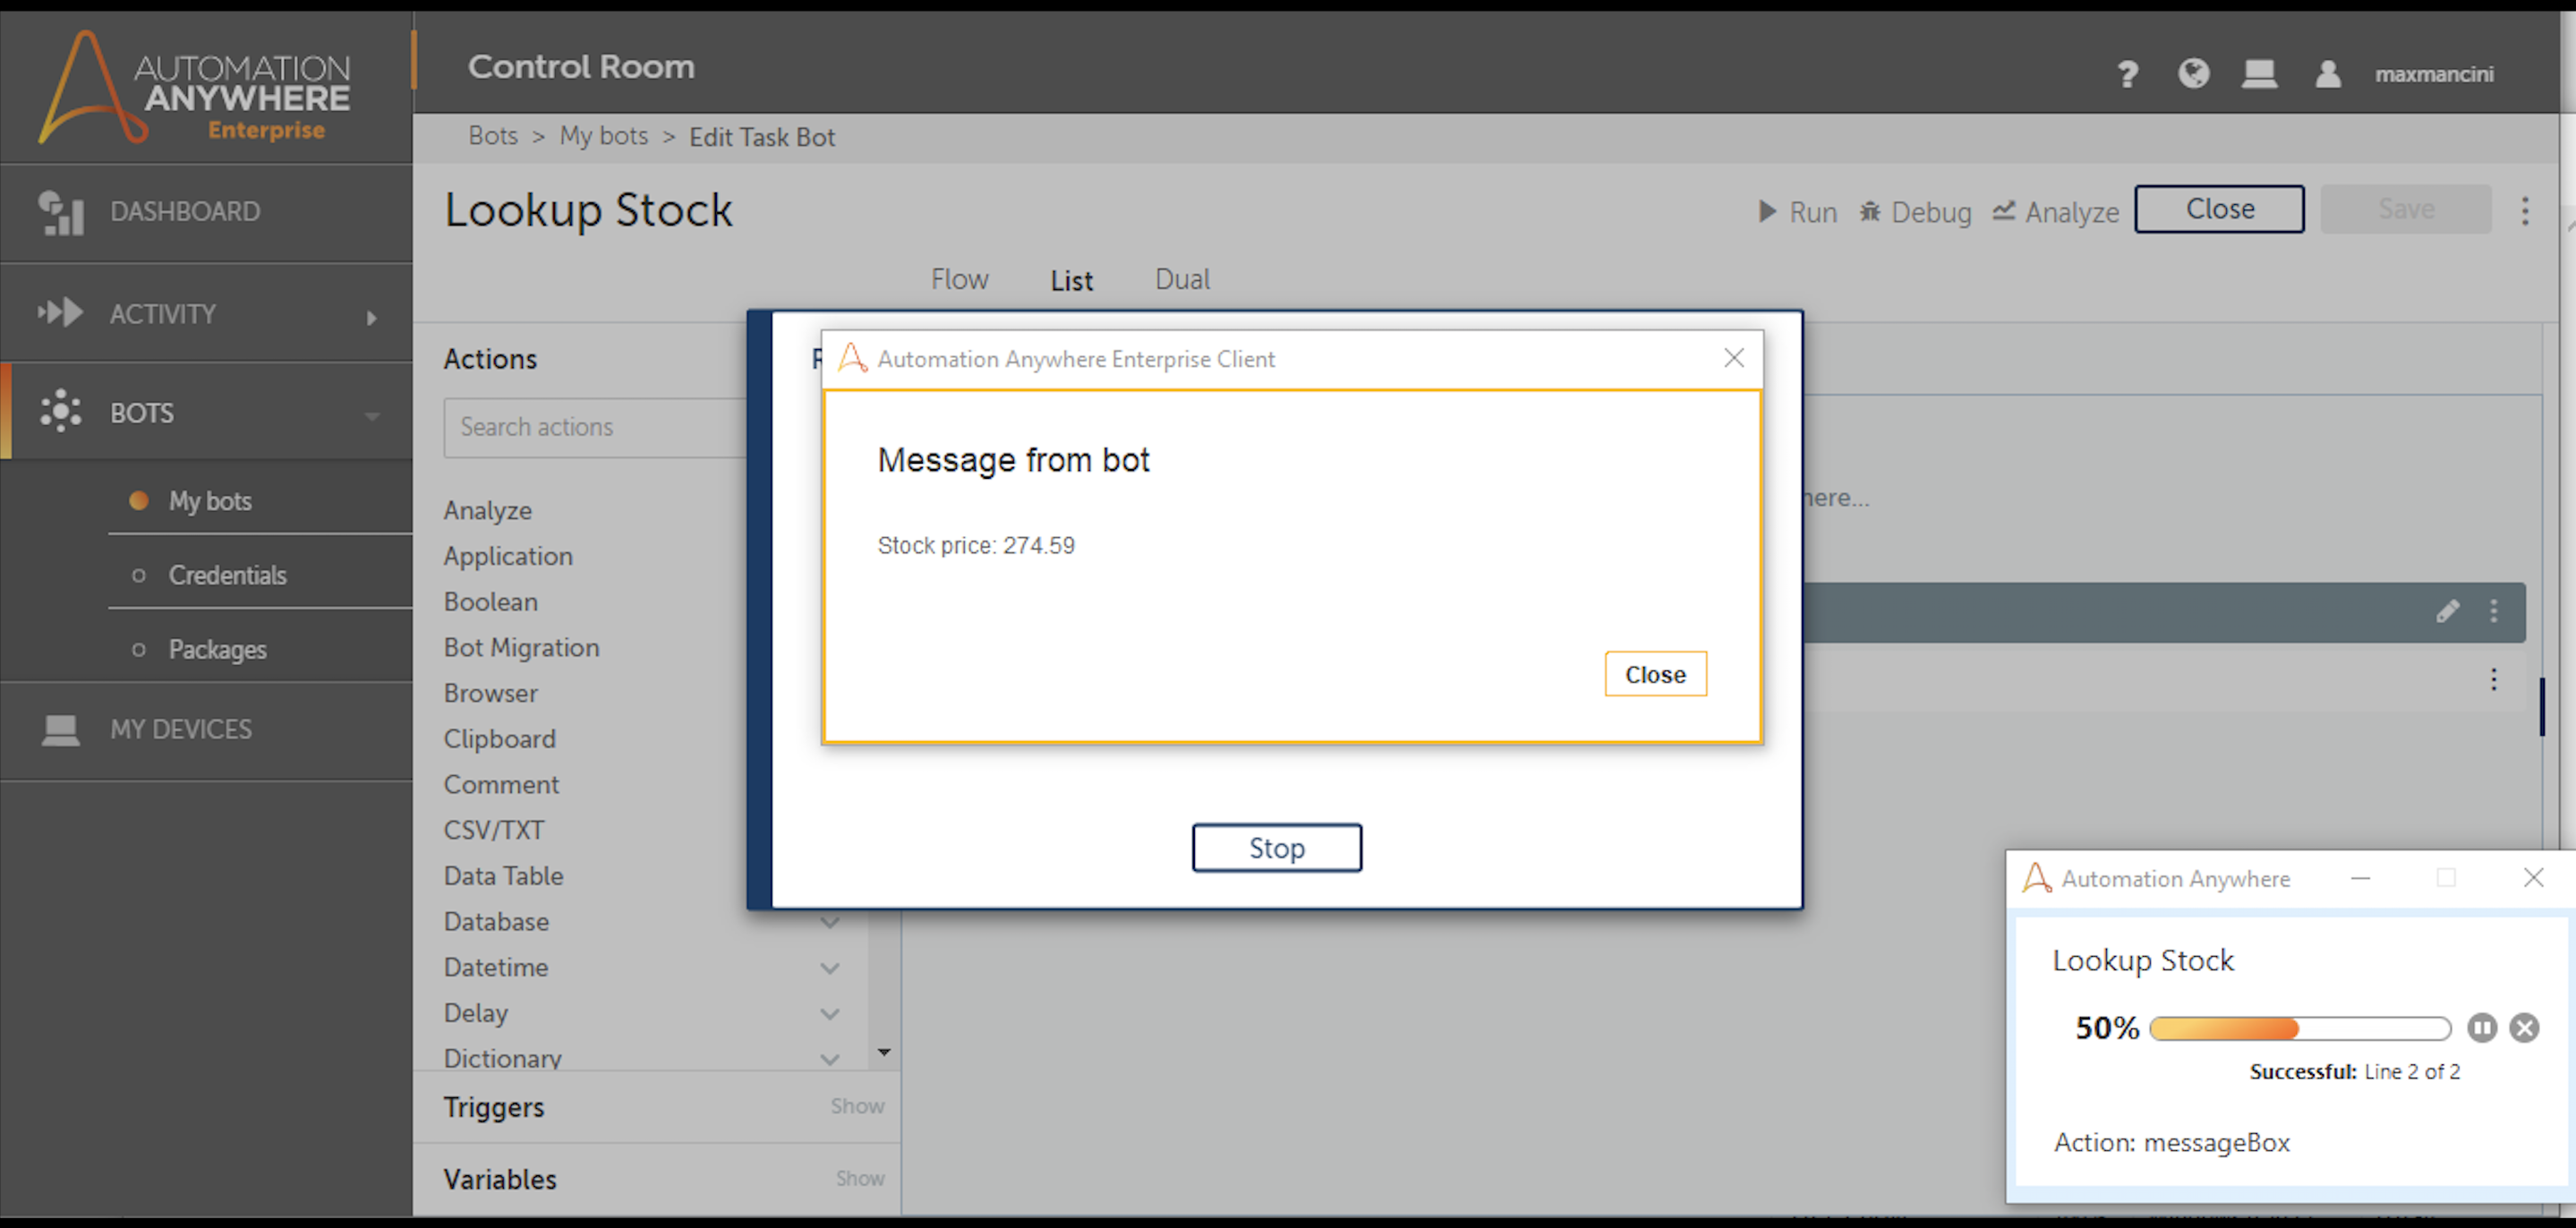Expand the Database actions group

[x=829, y=922]
